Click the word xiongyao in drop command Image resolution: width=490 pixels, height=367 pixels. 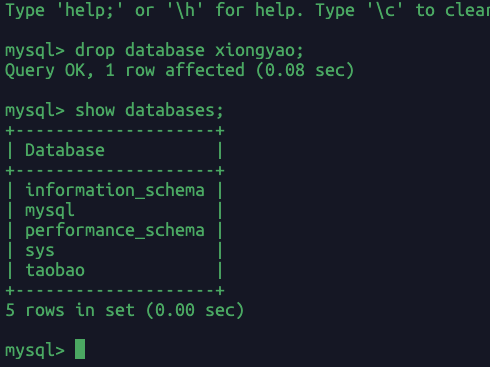coord(259,51)
